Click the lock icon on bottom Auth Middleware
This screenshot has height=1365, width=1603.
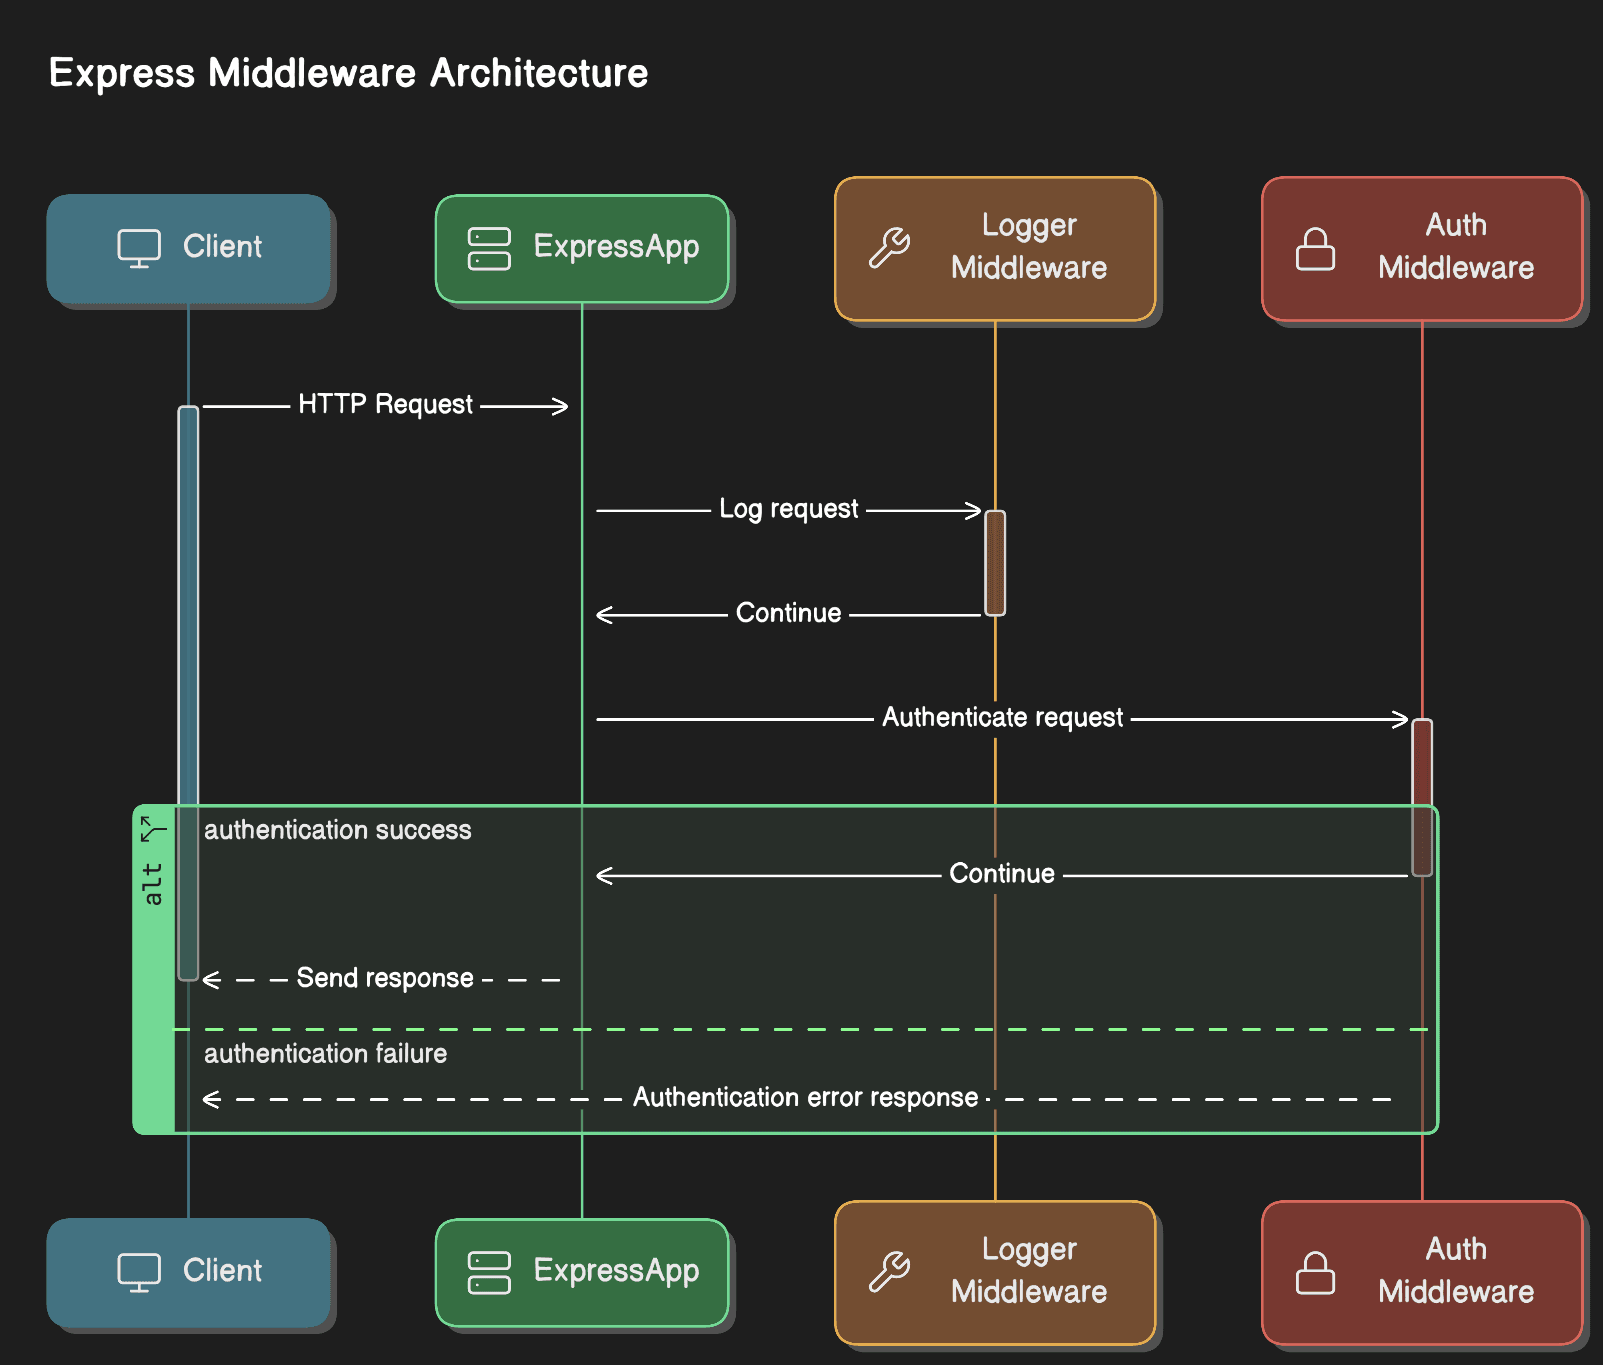pyautogui.click(x=1315, y=1272)
